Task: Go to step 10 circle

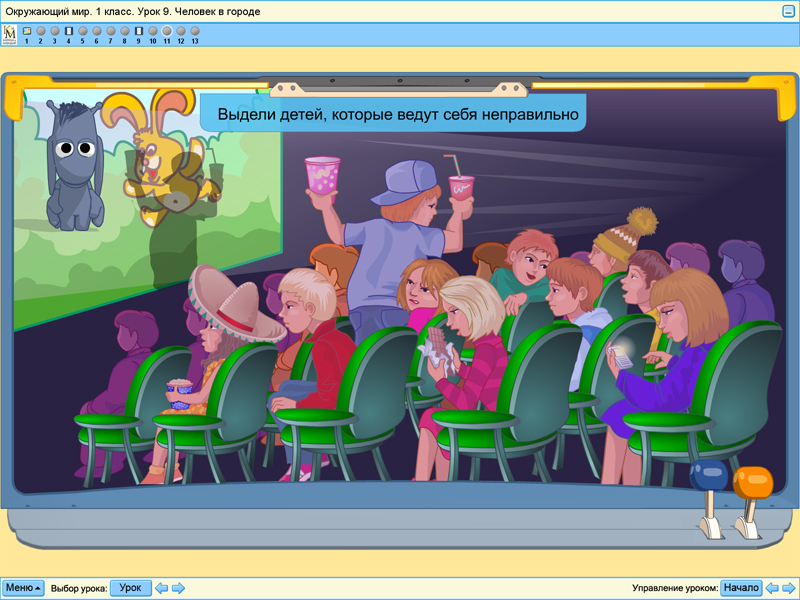Action: (x=153, y=31)
